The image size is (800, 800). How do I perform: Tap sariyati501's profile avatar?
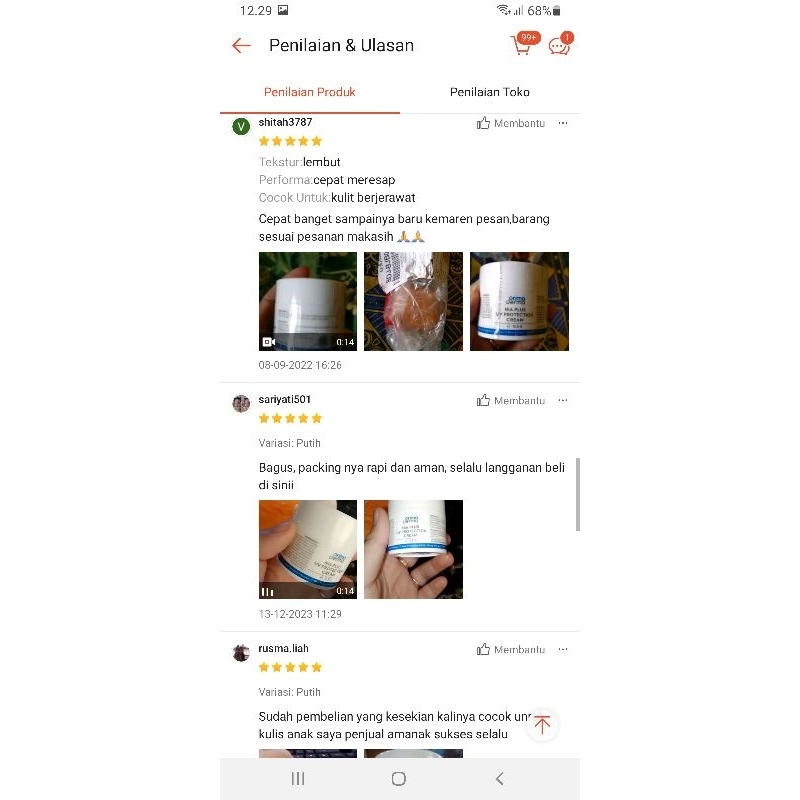point(241,403)
